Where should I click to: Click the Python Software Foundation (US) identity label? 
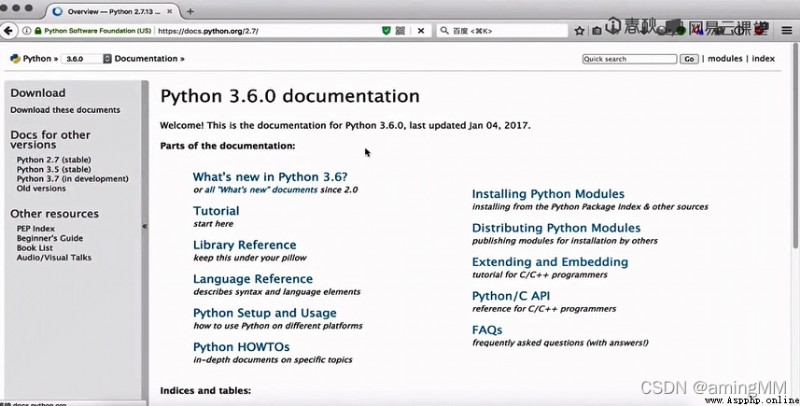[97, 31]
